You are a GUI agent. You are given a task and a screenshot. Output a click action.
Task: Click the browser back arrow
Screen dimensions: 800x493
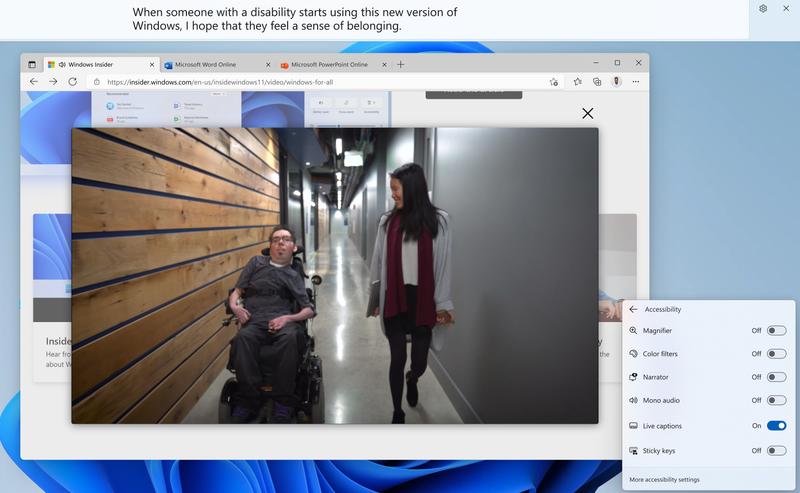coord(34,82)
